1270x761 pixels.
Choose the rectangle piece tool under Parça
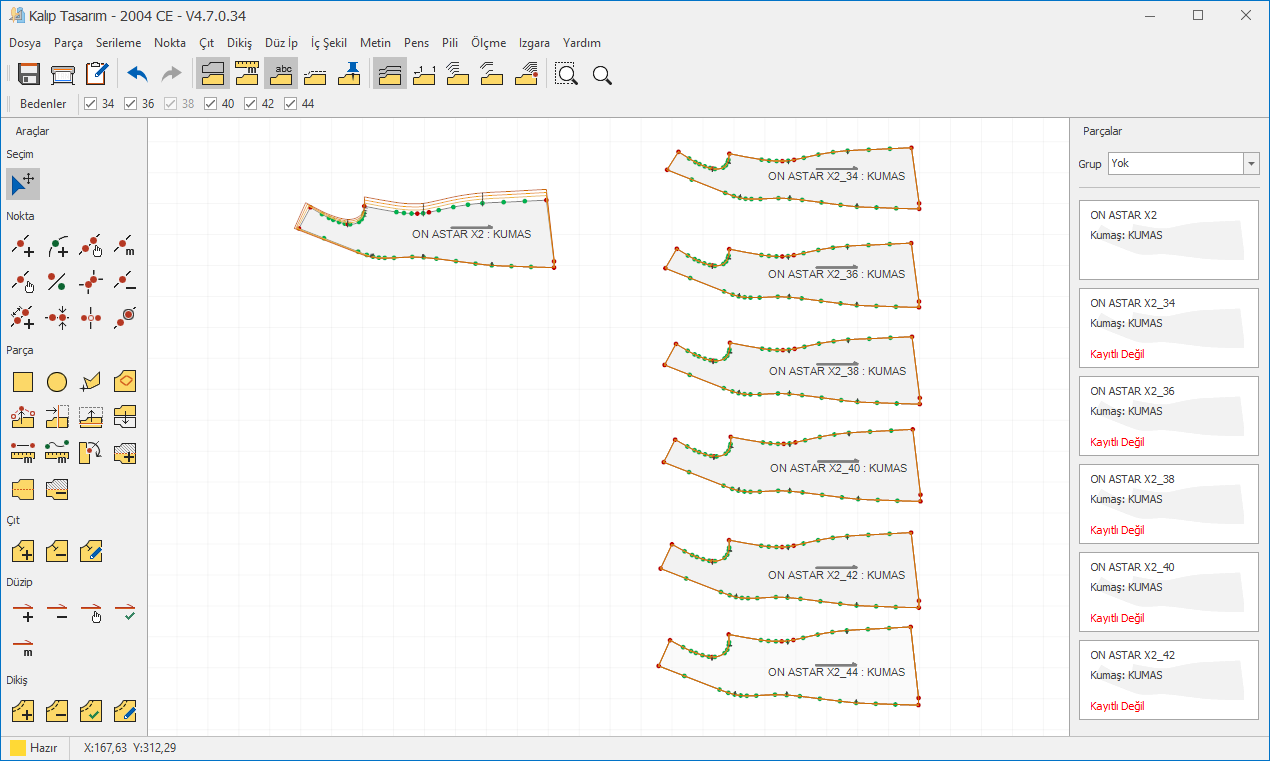23,381
